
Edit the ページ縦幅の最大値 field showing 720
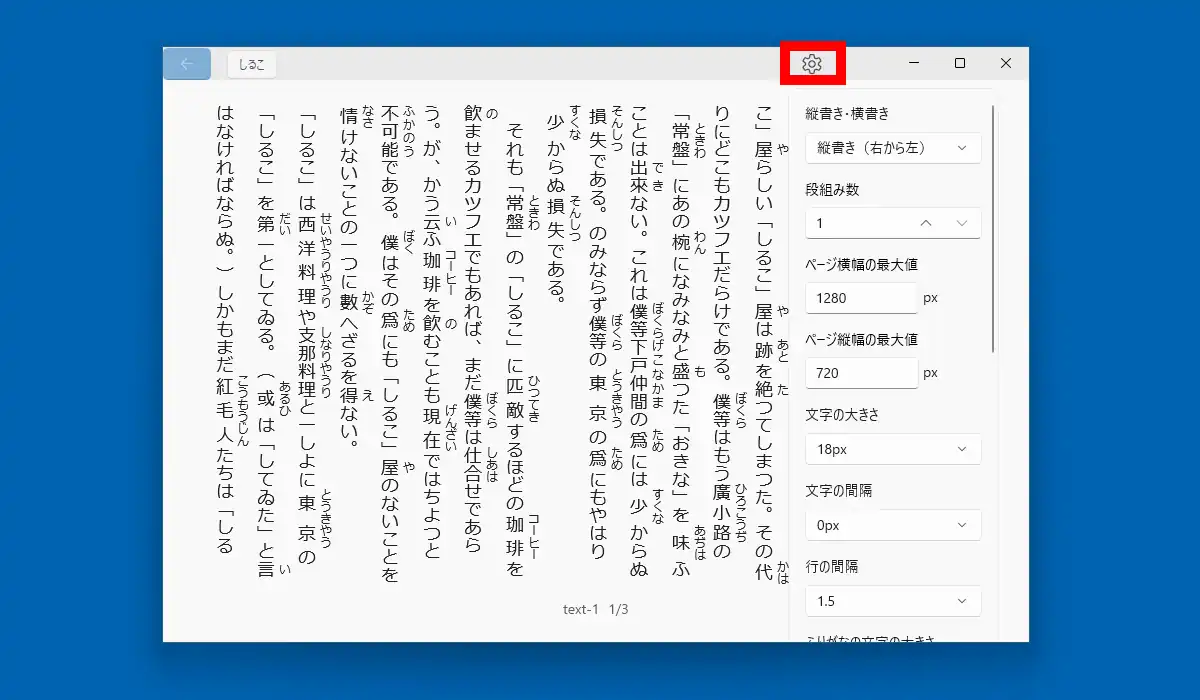(x=862, y=373)
